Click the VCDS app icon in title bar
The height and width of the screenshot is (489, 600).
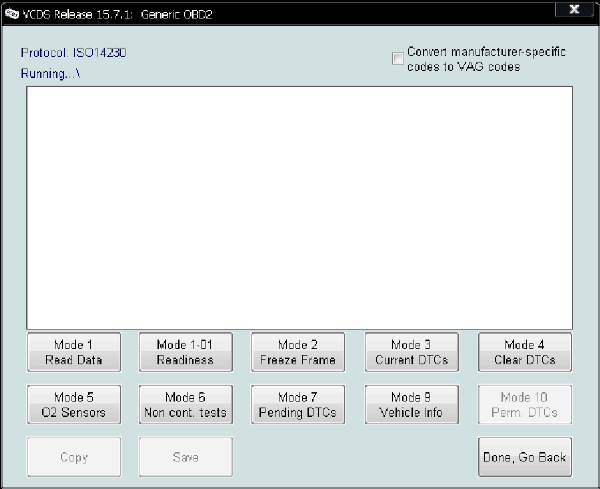(11, 15)
